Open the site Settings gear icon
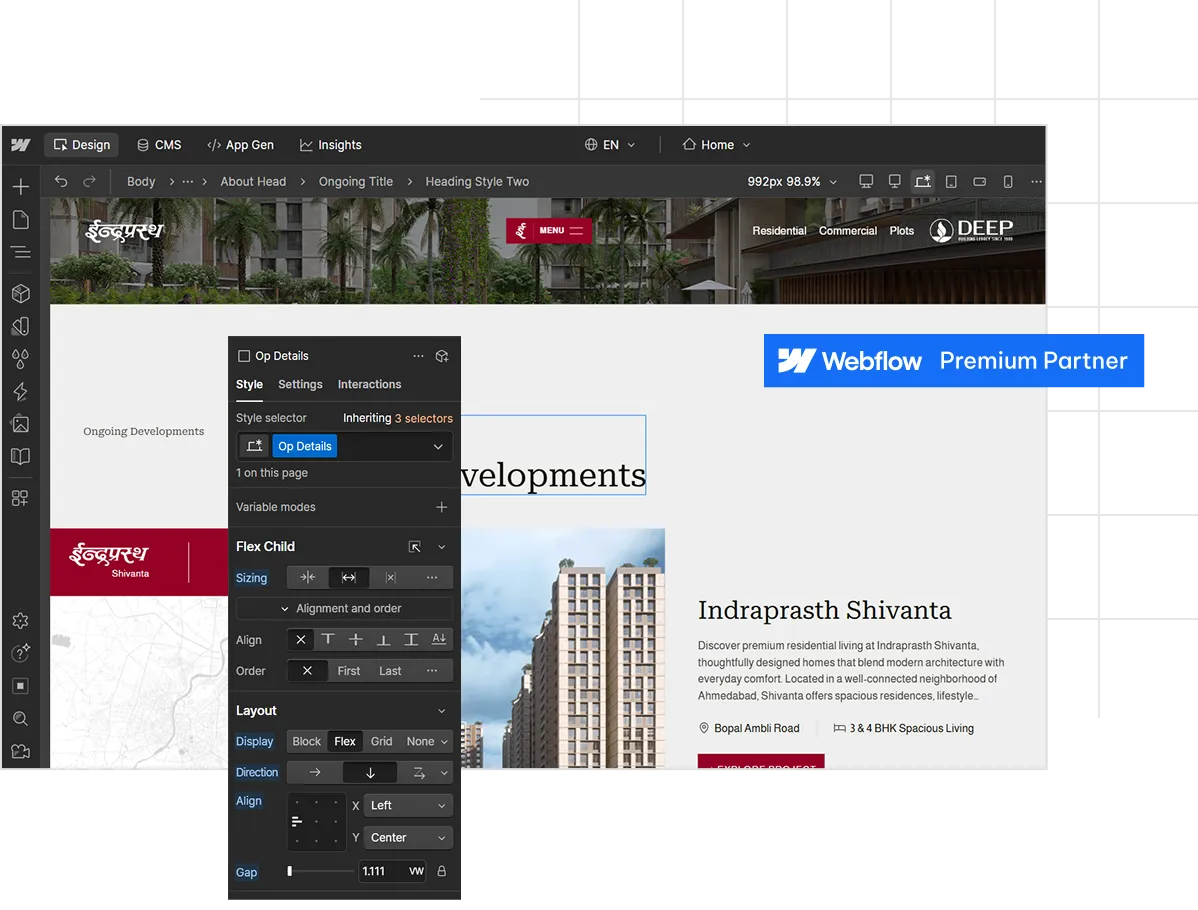The image size is (1198, 910). [x=21, y=620]
